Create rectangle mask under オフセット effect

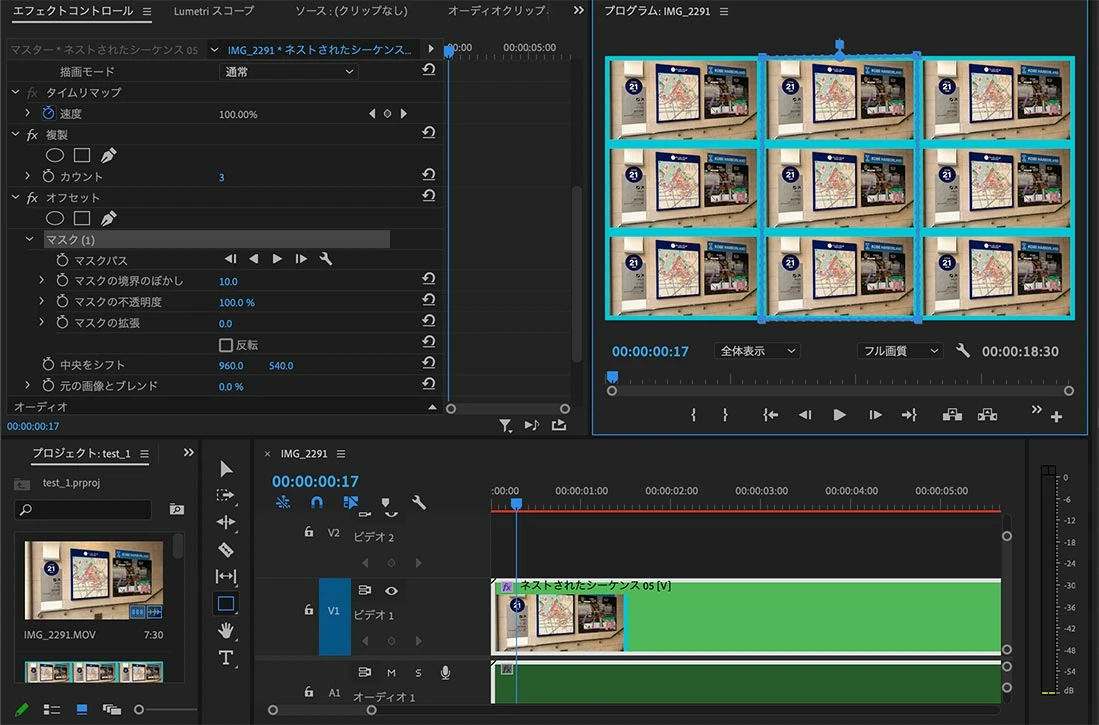point(82,218)
